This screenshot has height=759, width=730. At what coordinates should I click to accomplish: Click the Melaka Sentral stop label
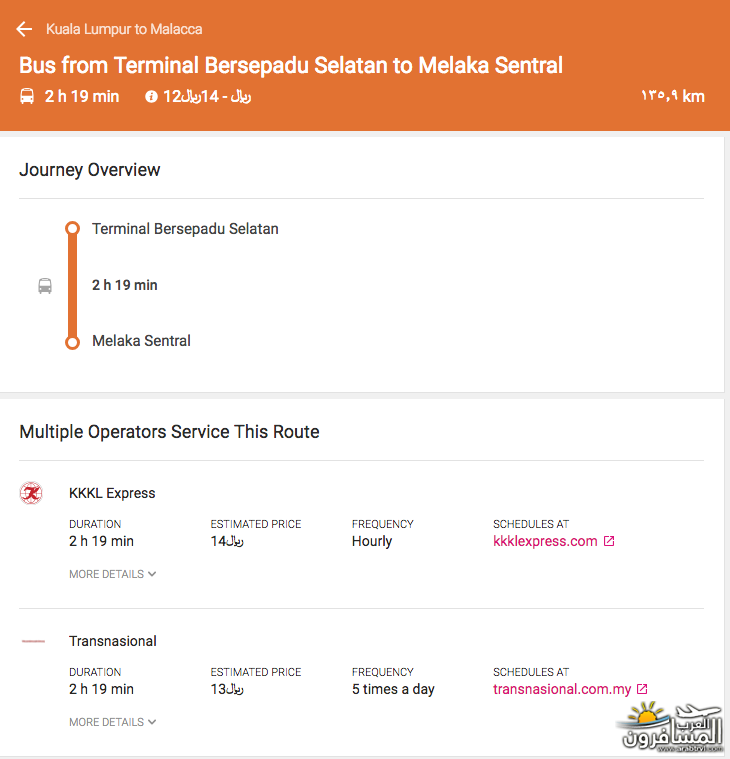(x=141, y=341)
